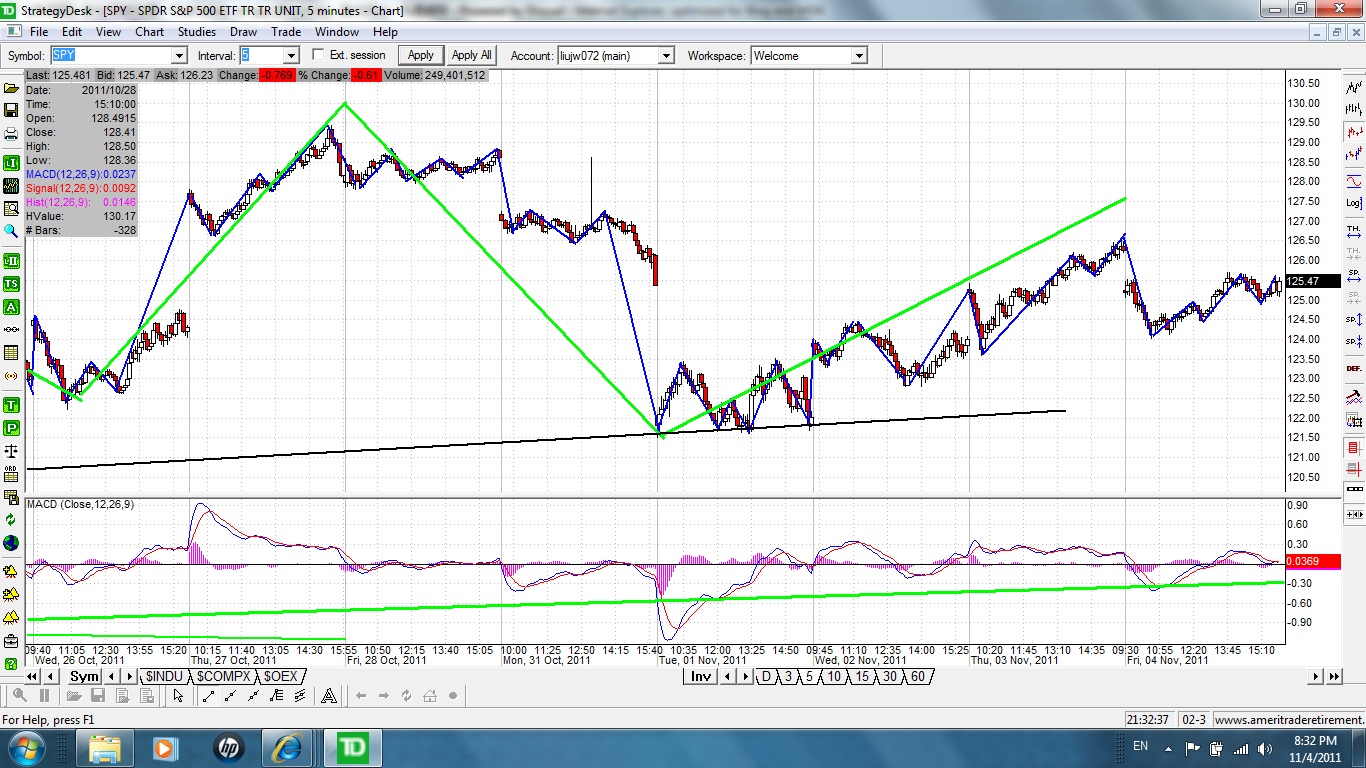The width and height of the screenshot is (1366, 768).
Task: Click the green P icon in left toolbar
Action: (11, 428)
